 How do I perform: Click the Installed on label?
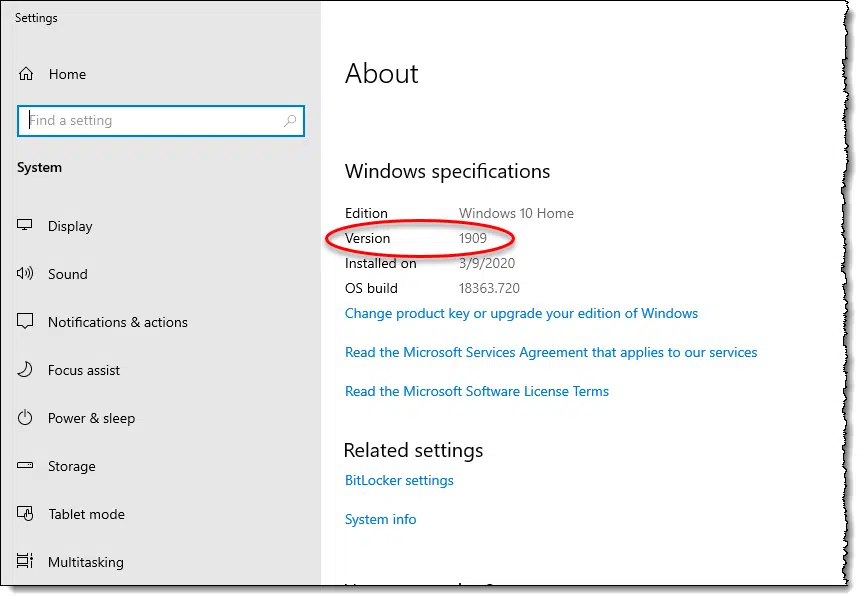380,263
